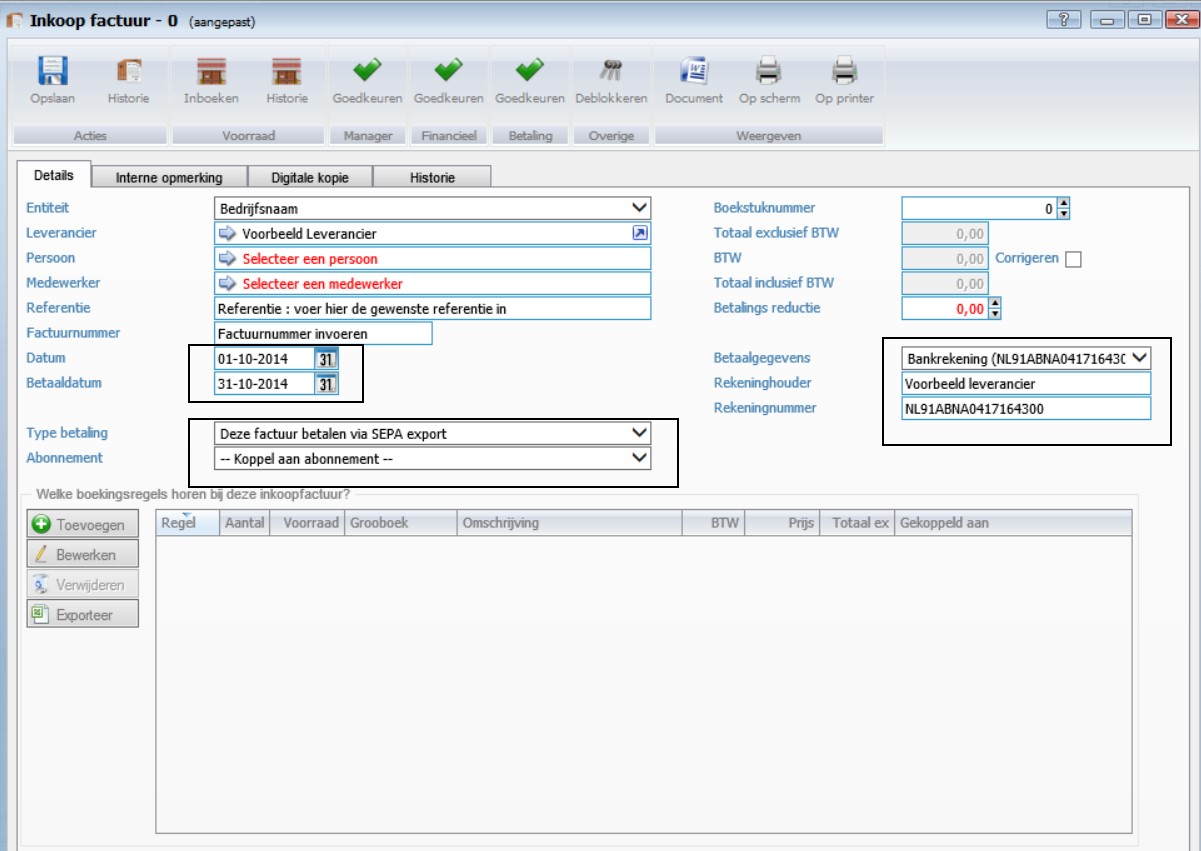Enable the Corrigeren checkbox
This screenshot has width=1201, height=851.
tap(1073, 260)
